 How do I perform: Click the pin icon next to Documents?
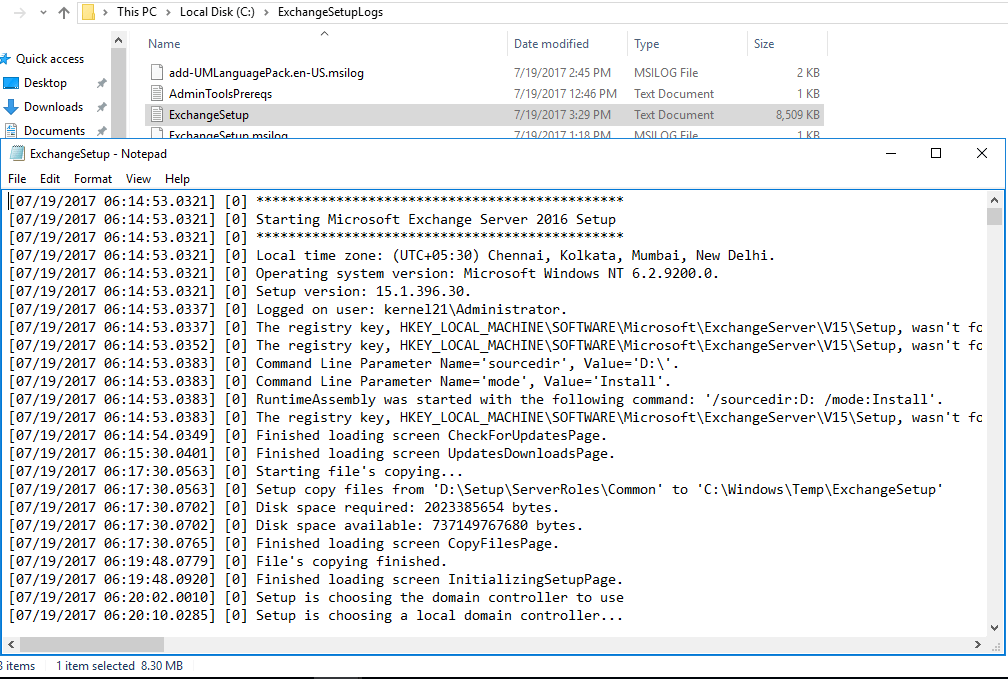pos(101,131)
